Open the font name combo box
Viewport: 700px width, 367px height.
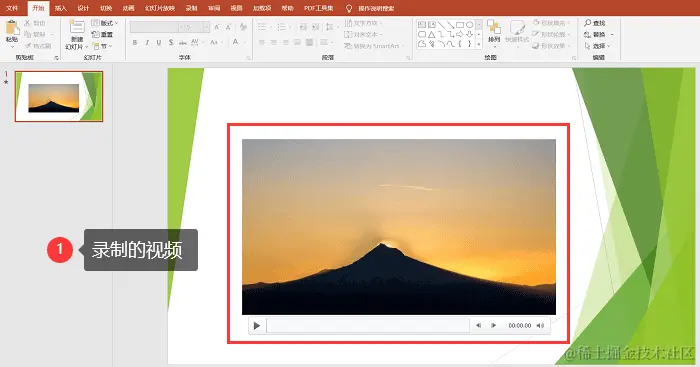[x=154, y=27]
